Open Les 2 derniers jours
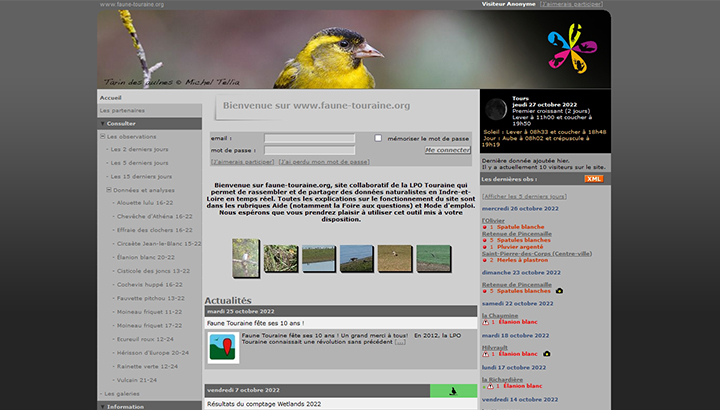The image size is (720, 410). click(139, 149)
